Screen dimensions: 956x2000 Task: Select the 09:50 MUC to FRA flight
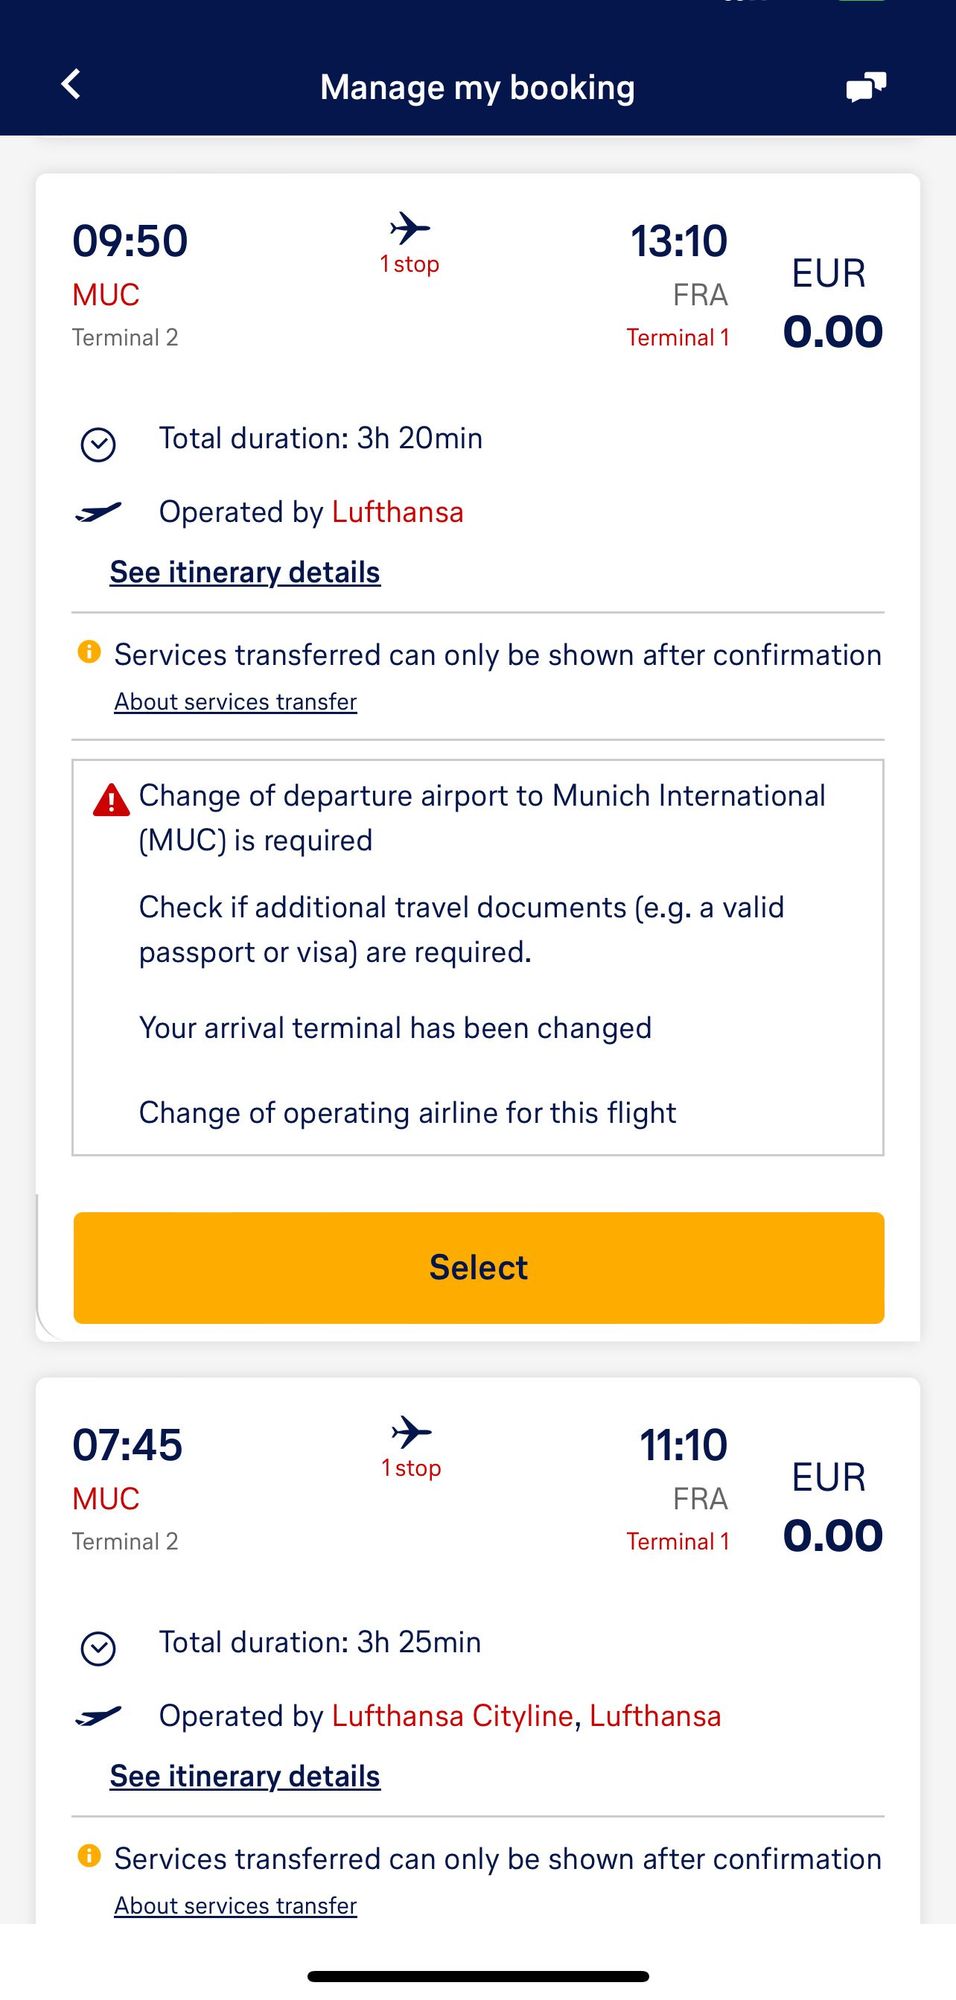point(479,1268)
